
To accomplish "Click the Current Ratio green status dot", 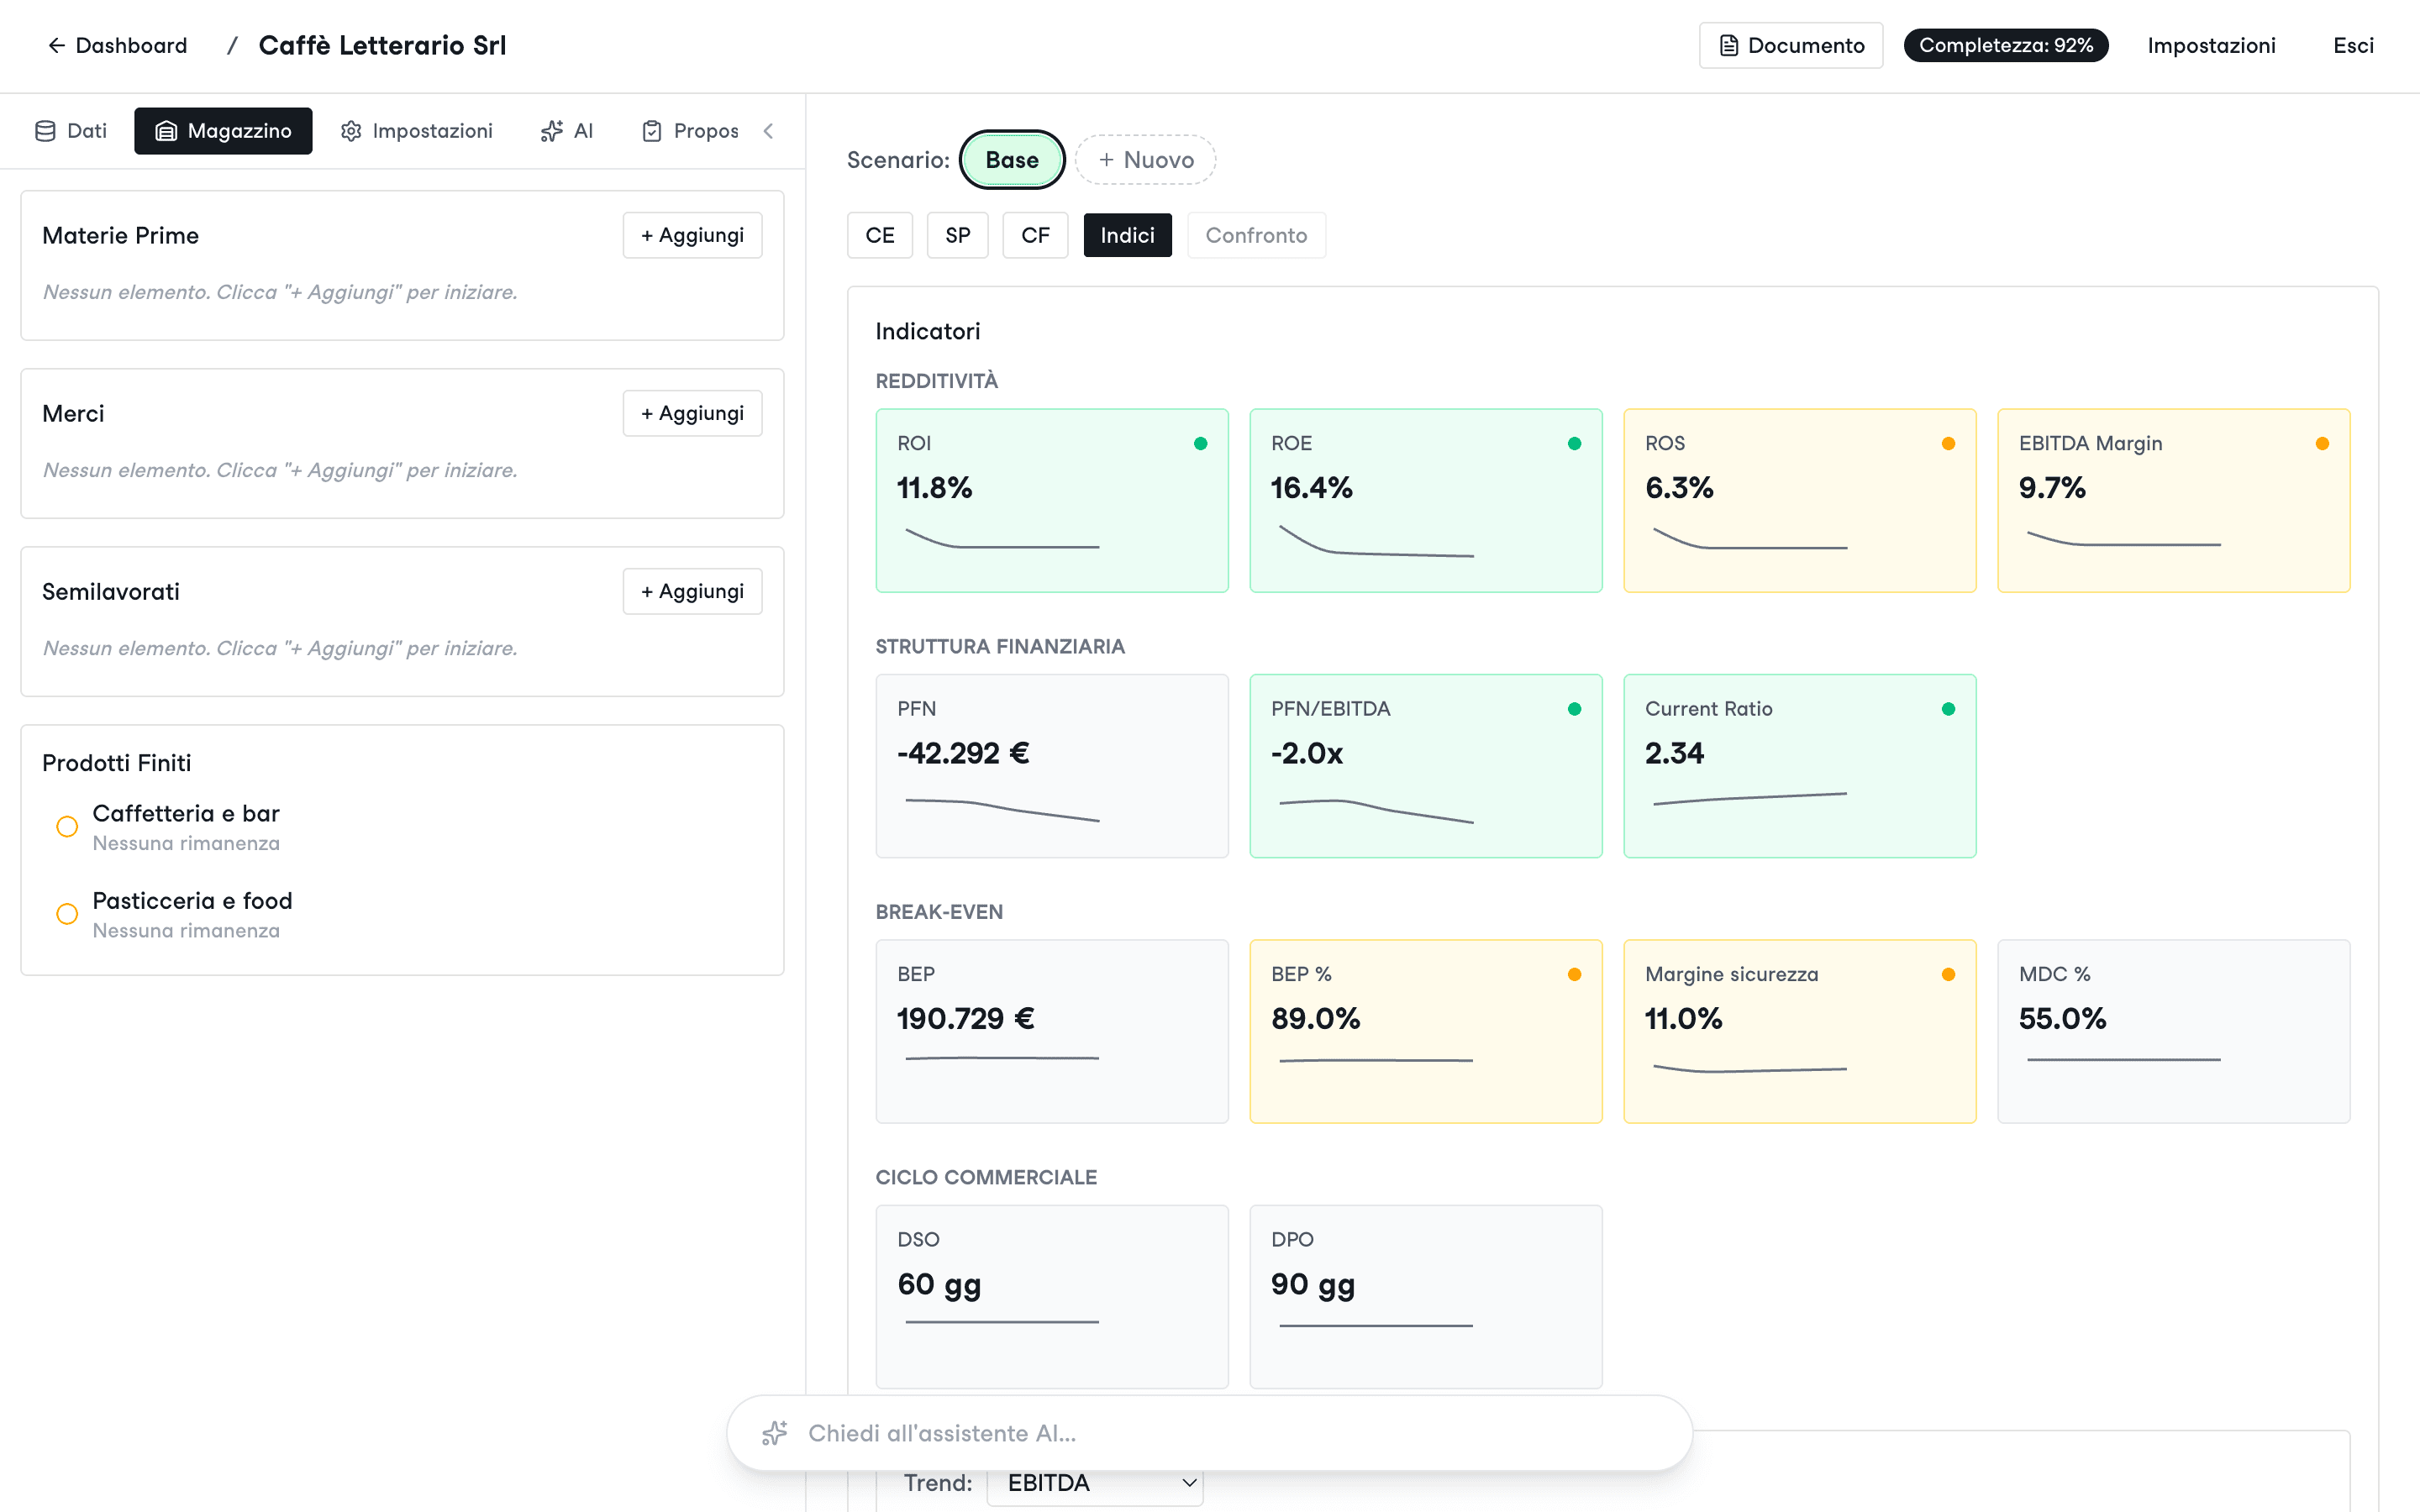I will point(1948,709).
